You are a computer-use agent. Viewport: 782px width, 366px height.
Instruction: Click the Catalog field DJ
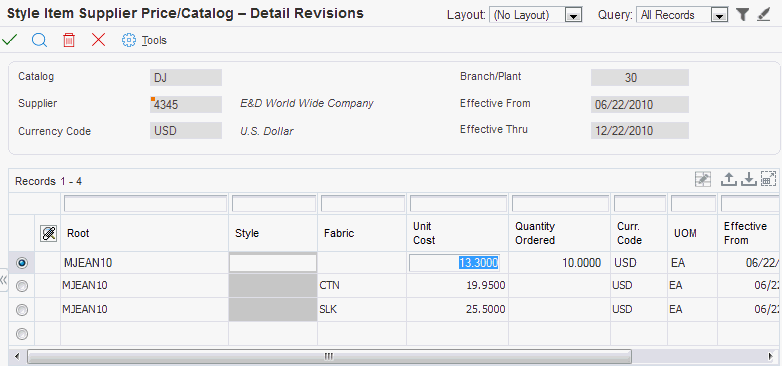coord(186,77)
